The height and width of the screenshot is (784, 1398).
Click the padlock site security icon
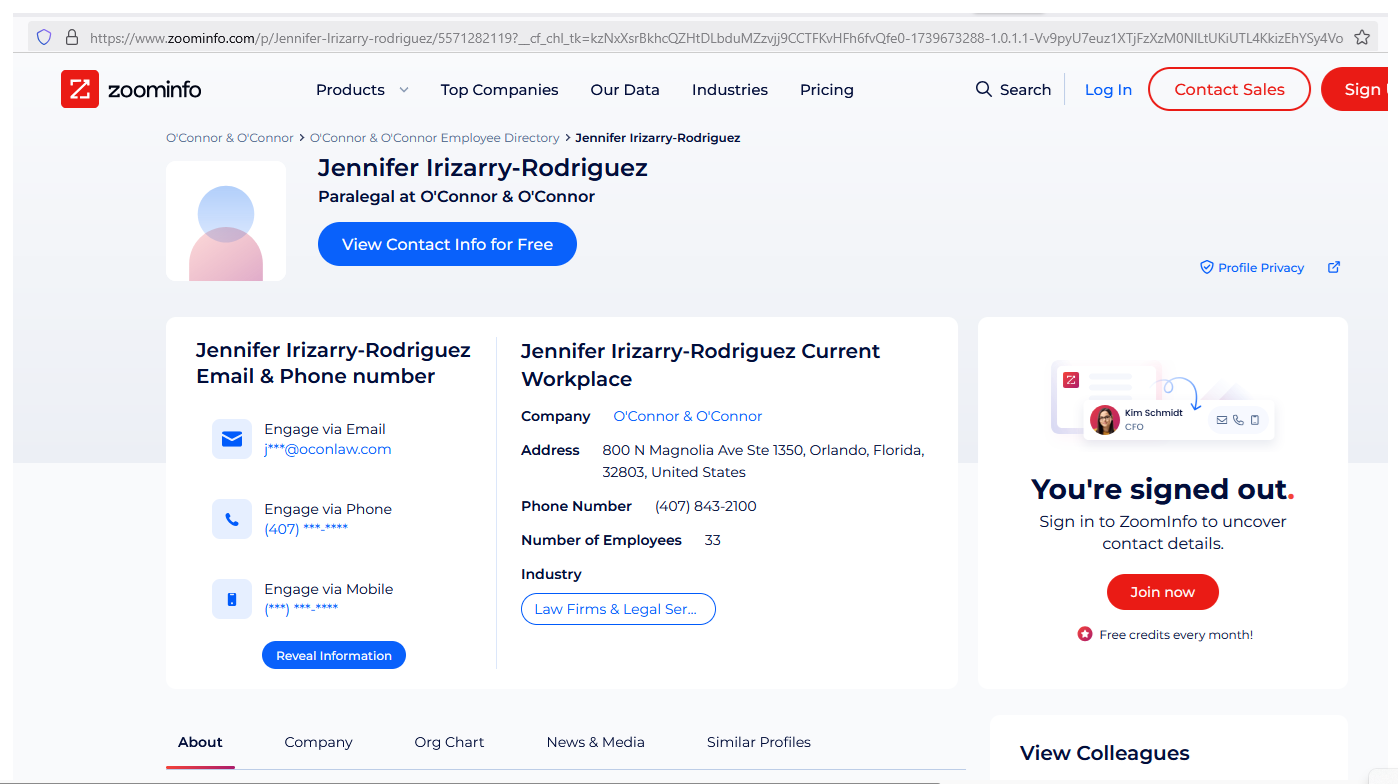pos(71,37)
